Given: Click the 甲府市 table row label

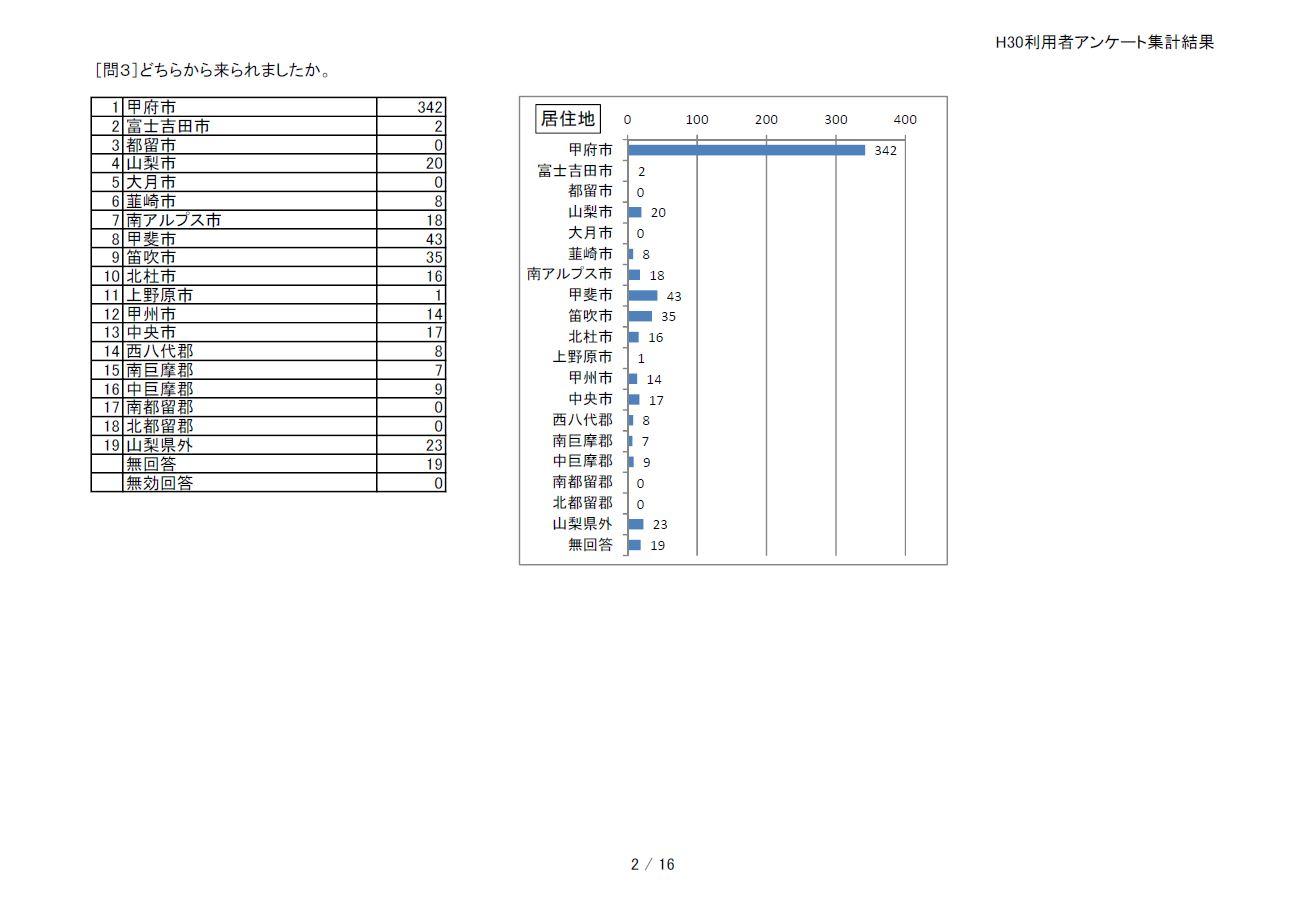Looking at the screenshot, I should pyautogui.click(x=250, y=107).
